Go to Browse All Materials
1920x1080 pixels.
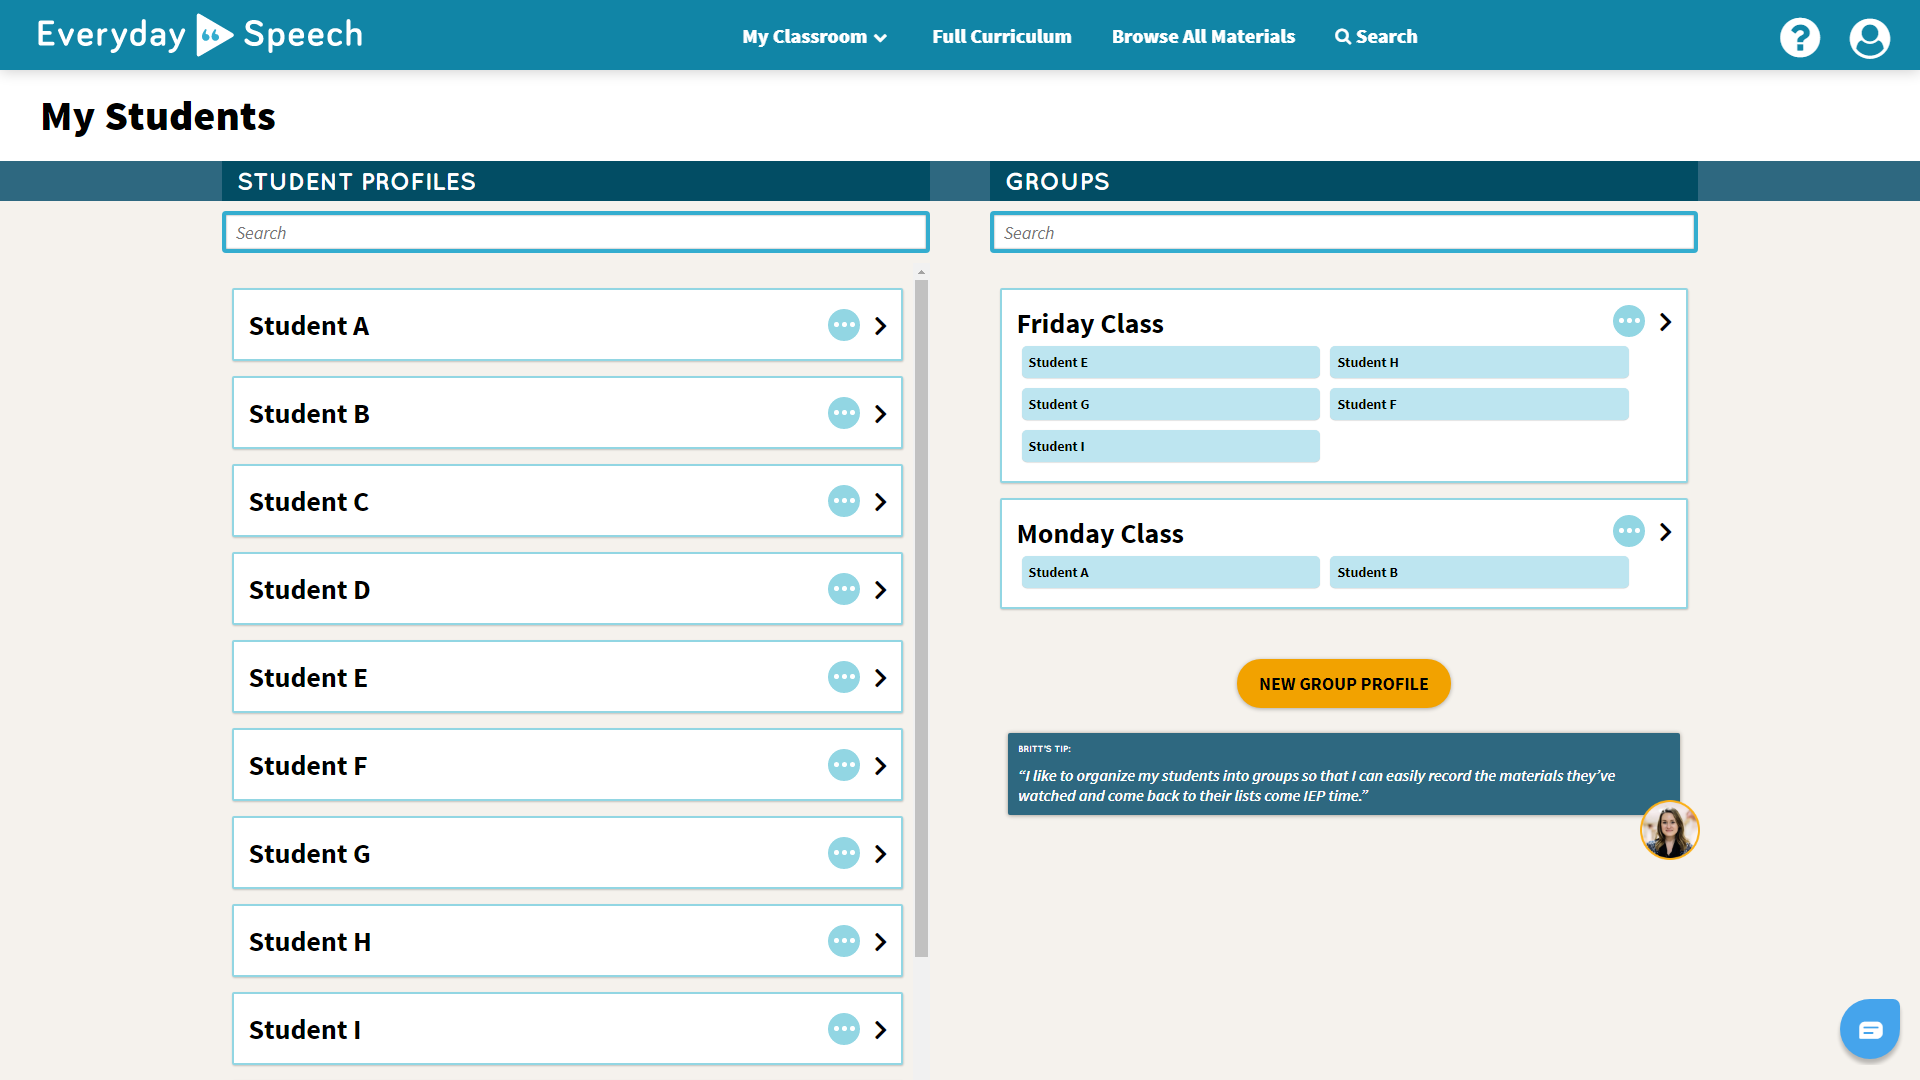[1203, 37]
